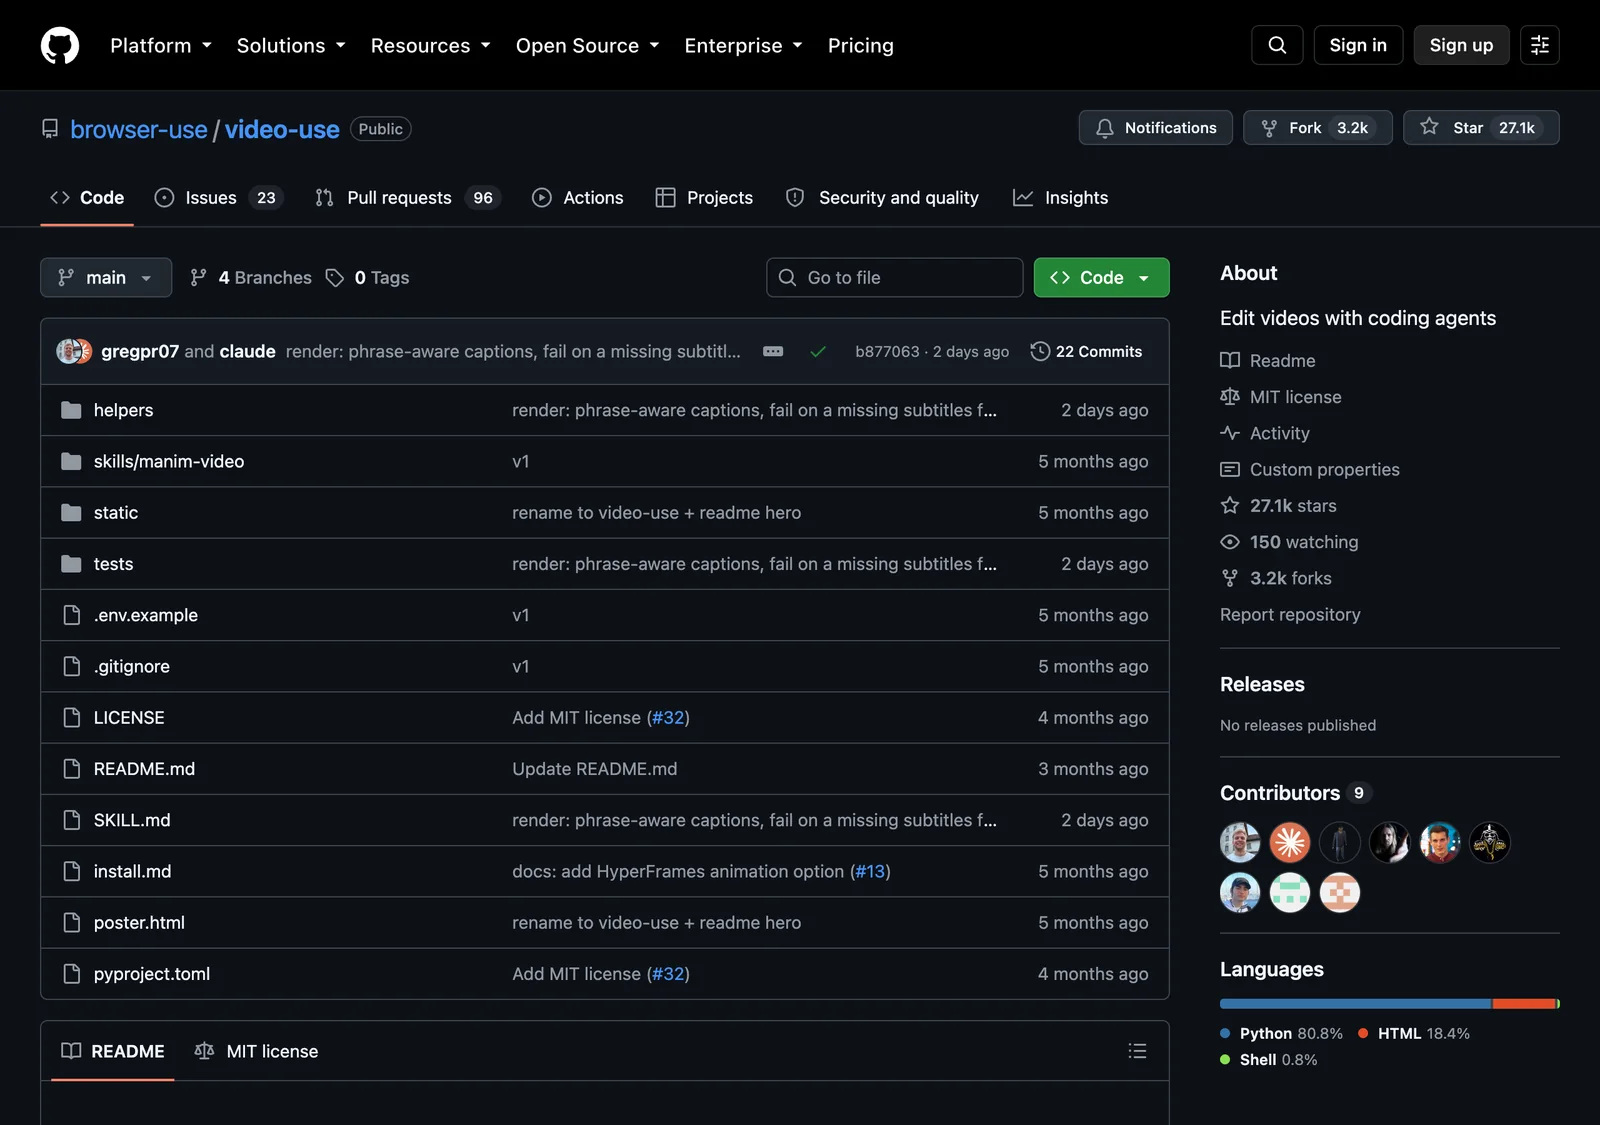Viewport: 1600px width, 1125px height.
Task: View 22 Commits history
Action: coord(1087,352)
